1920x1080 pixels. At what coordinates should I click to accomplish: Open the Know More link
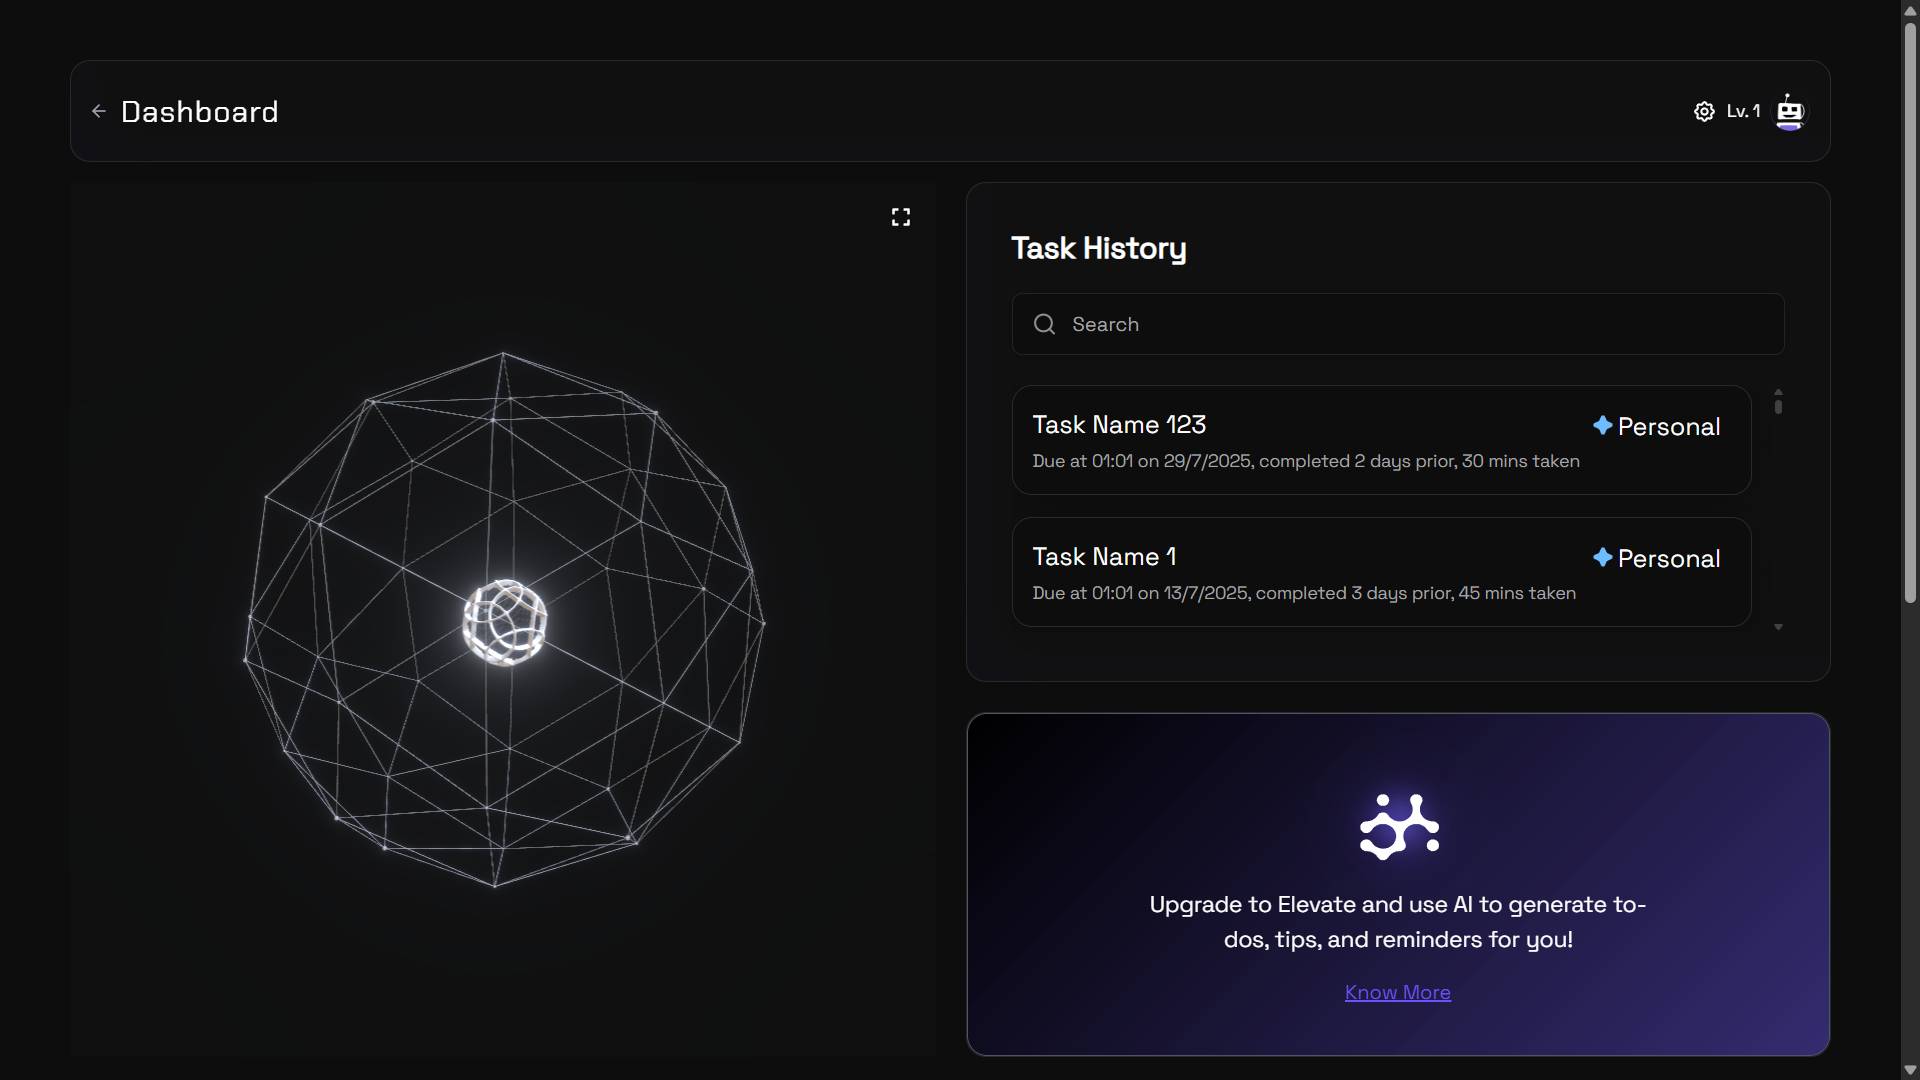pos(1397,992)
